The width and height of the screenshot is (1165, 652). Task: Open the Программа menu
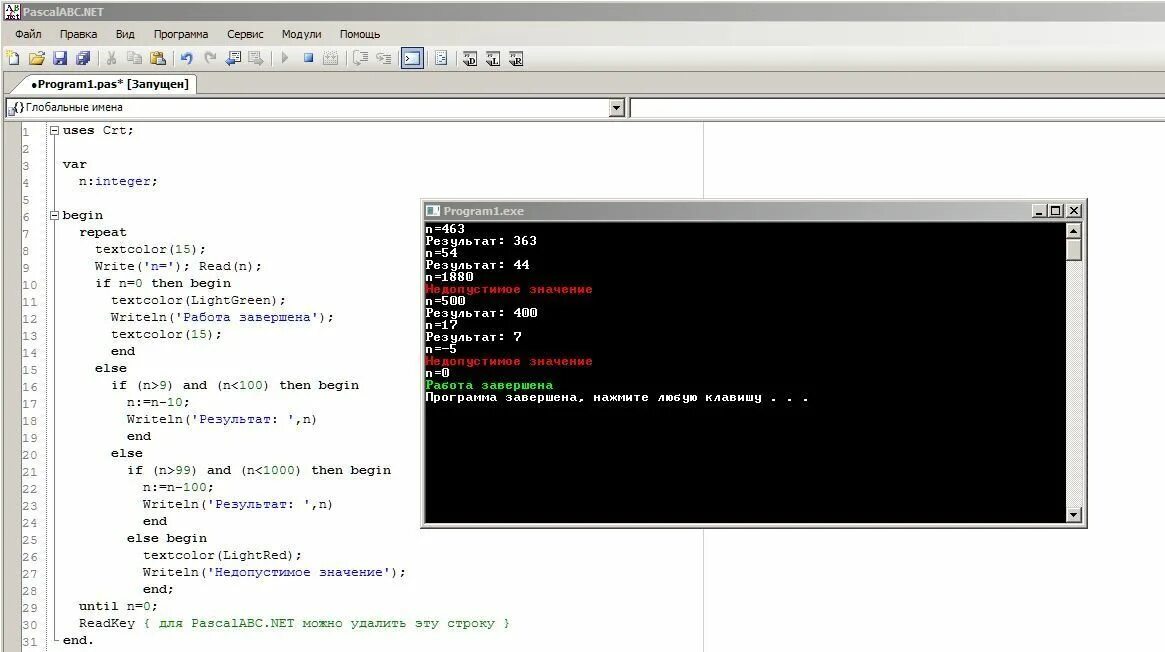[181, 34]
